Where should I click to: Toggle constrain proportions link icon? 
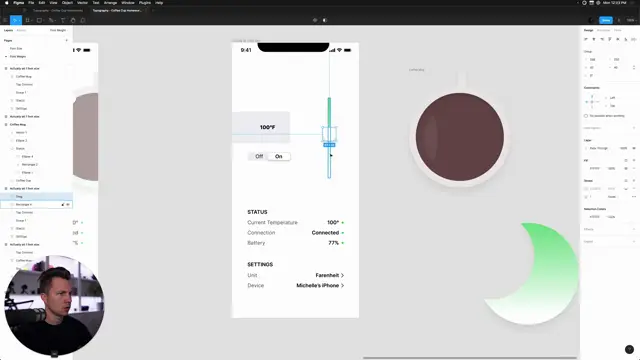[x=634, y=67]
